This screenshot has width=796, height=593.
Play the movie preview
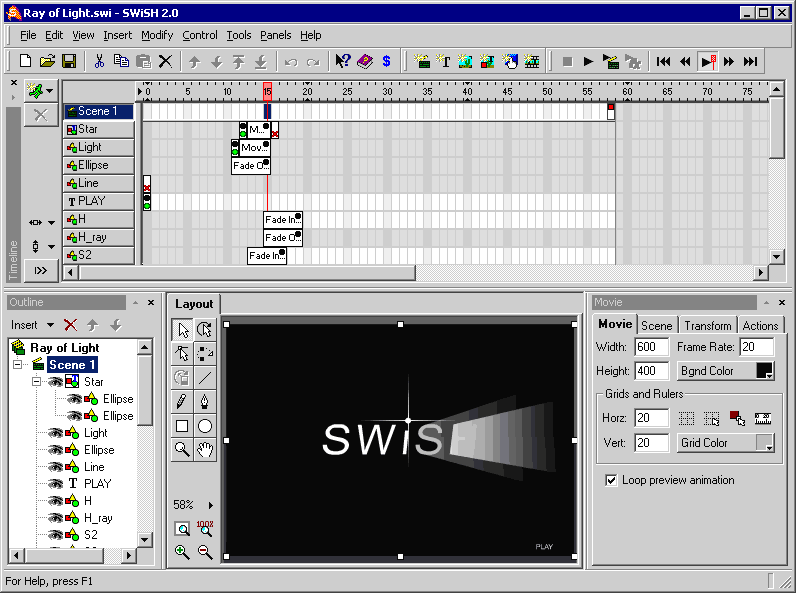coord(588,61)
